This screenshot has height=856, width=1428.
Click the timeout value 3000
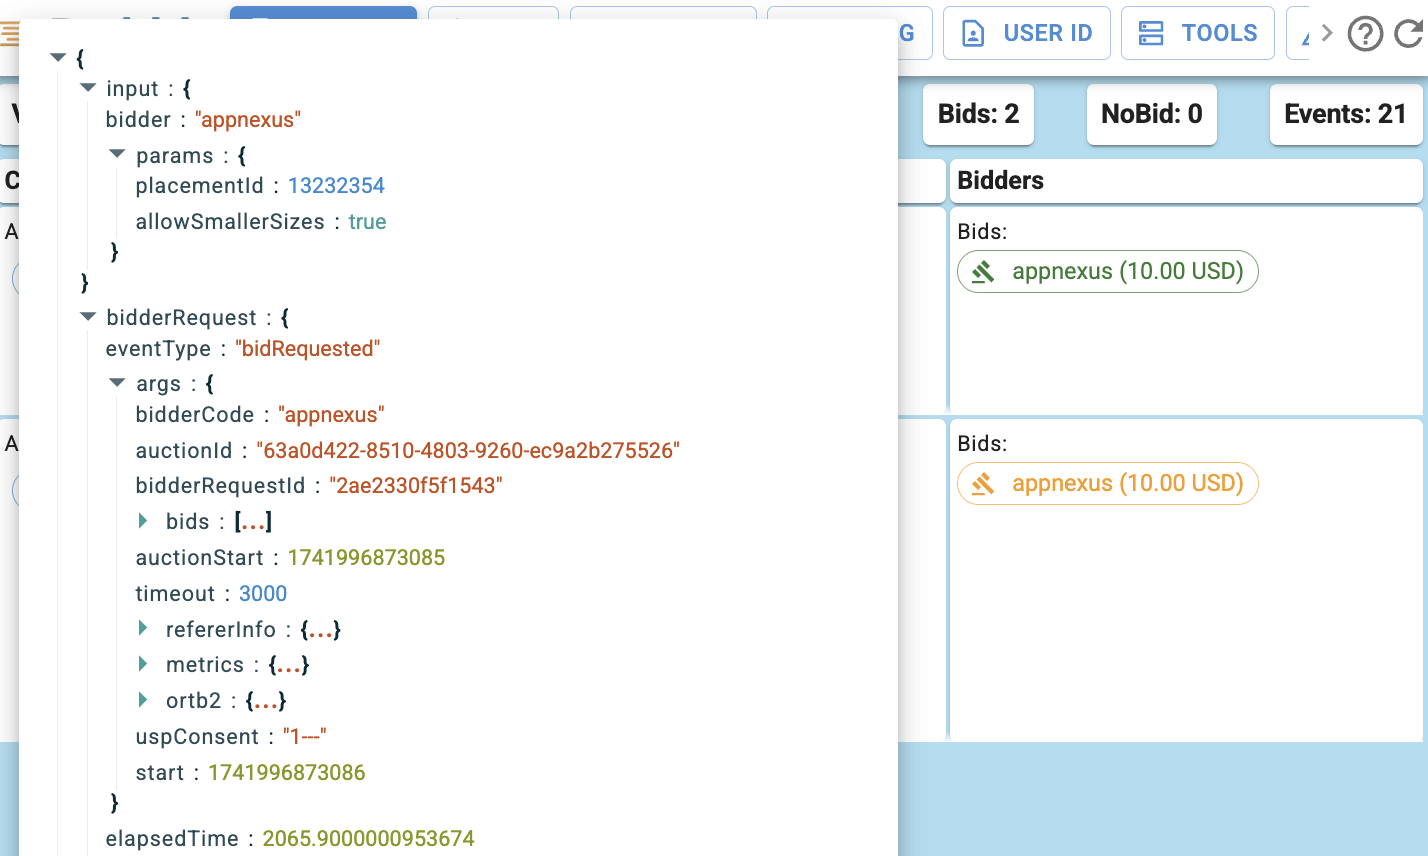[x=263, y=594]
